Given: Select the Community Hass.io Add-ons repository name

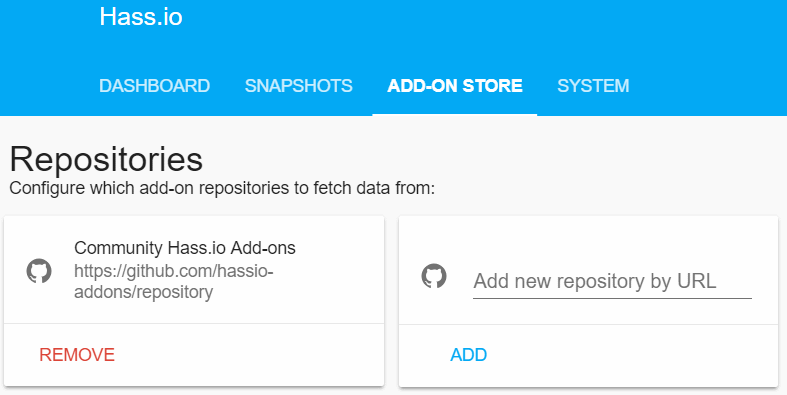Looking at the screenshot, I should tap(185, 247).
